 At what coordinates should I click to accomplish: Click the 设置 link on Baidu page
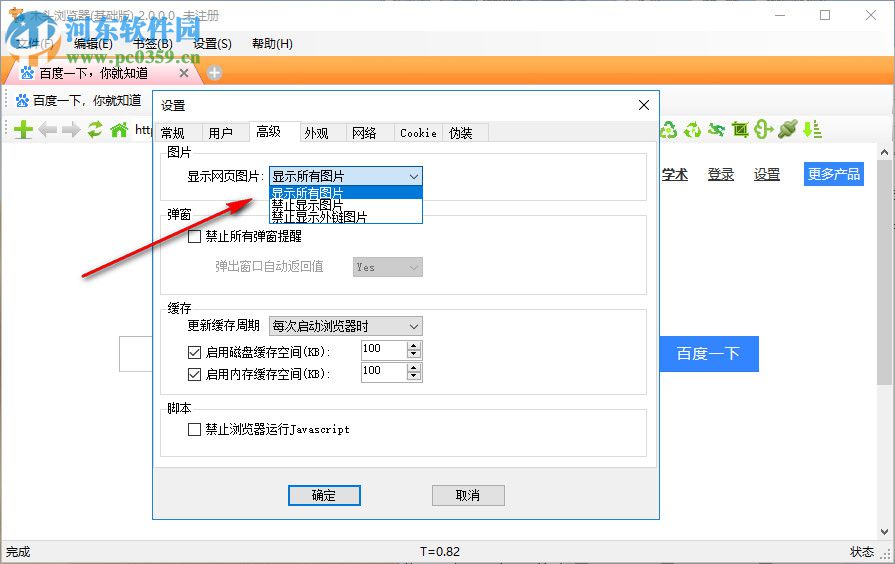(767, 175)
